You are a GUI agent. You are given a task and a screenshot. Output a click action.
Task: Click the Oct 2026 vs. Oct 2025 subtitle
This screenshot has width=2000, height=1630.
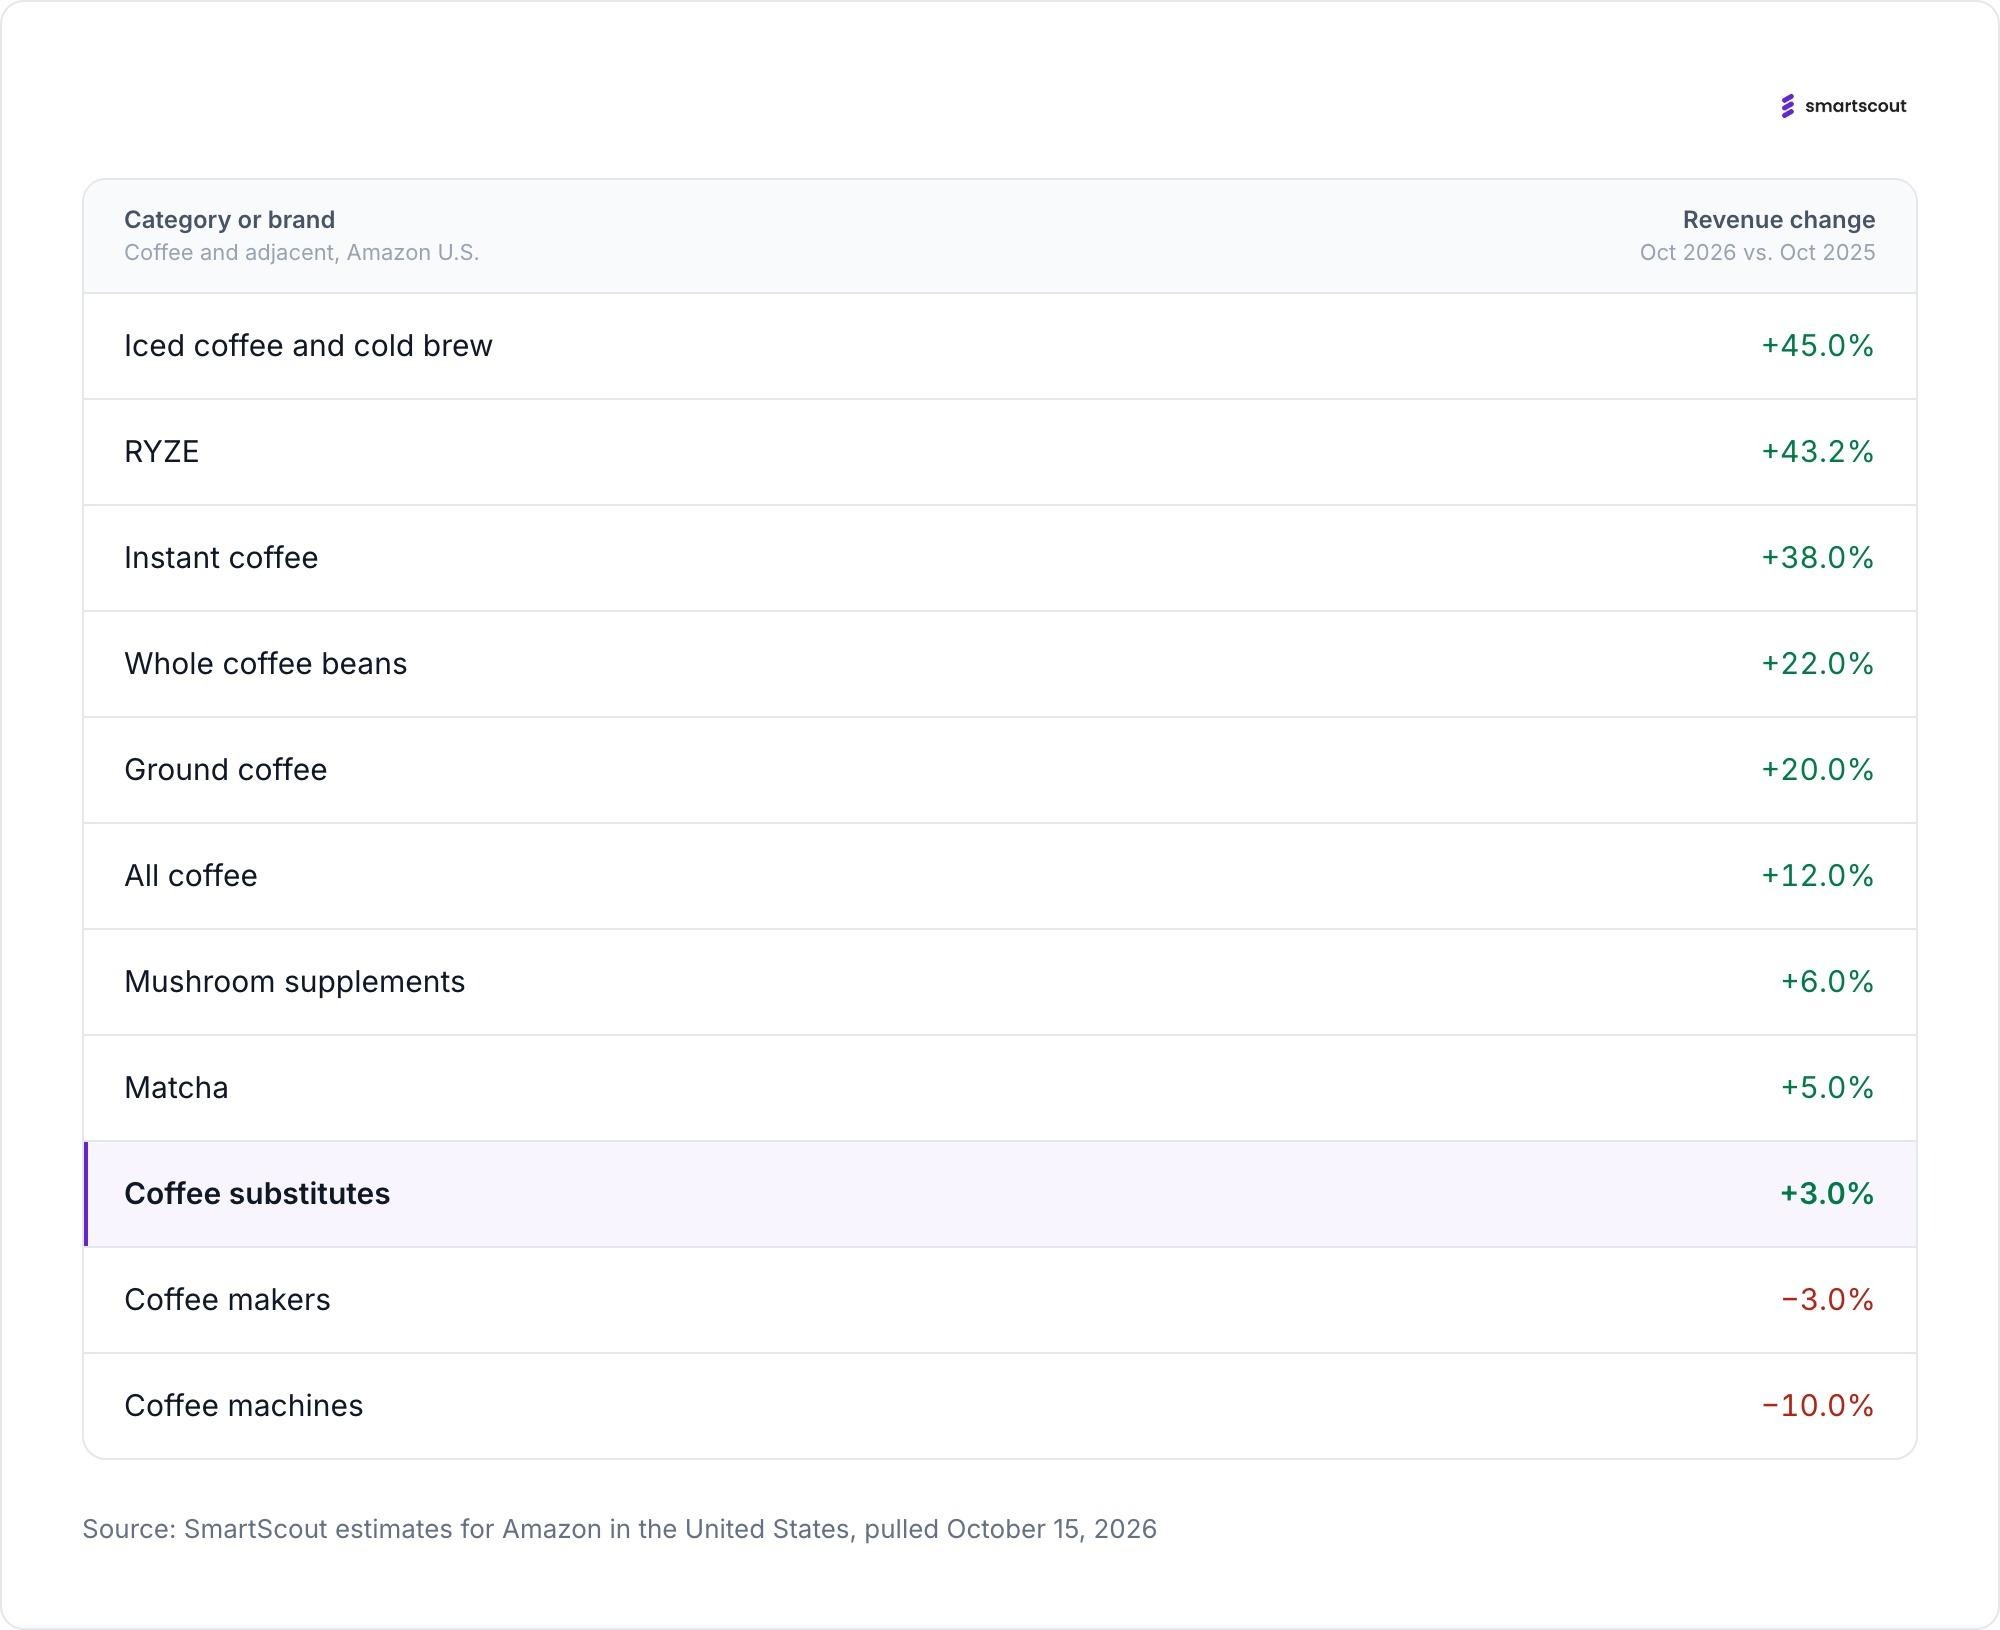point(1758,253)
